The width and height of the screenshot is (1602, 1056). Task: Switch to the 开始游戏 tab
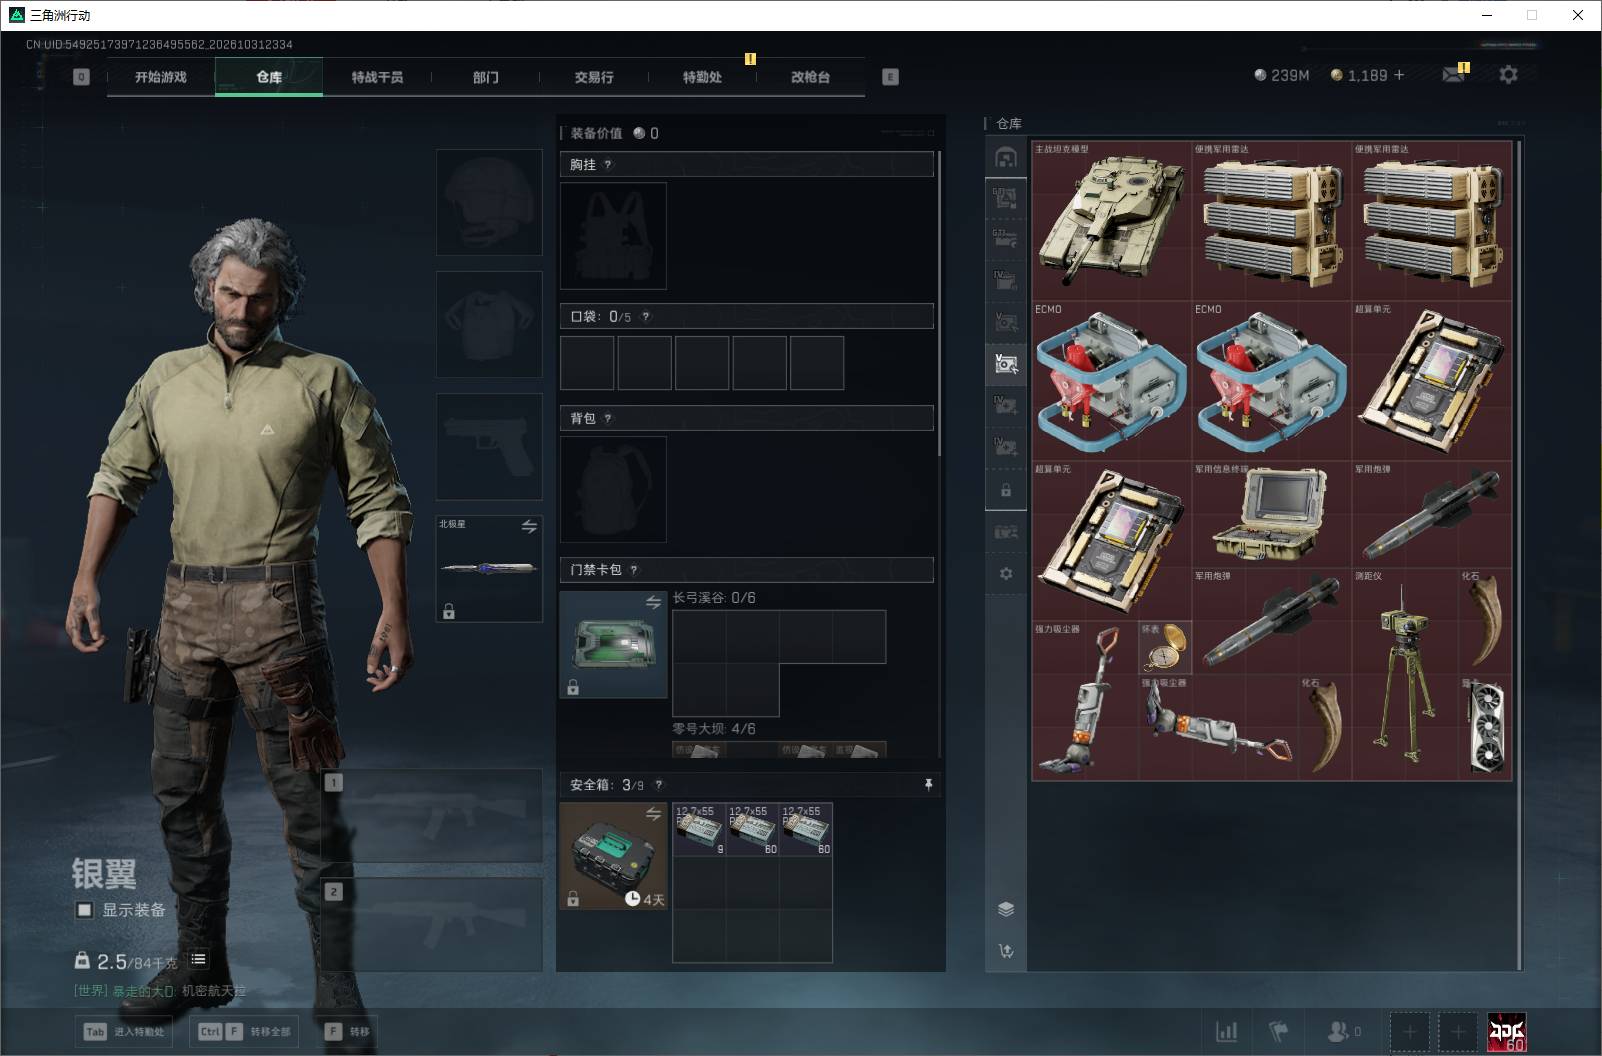tap(161, 77)
